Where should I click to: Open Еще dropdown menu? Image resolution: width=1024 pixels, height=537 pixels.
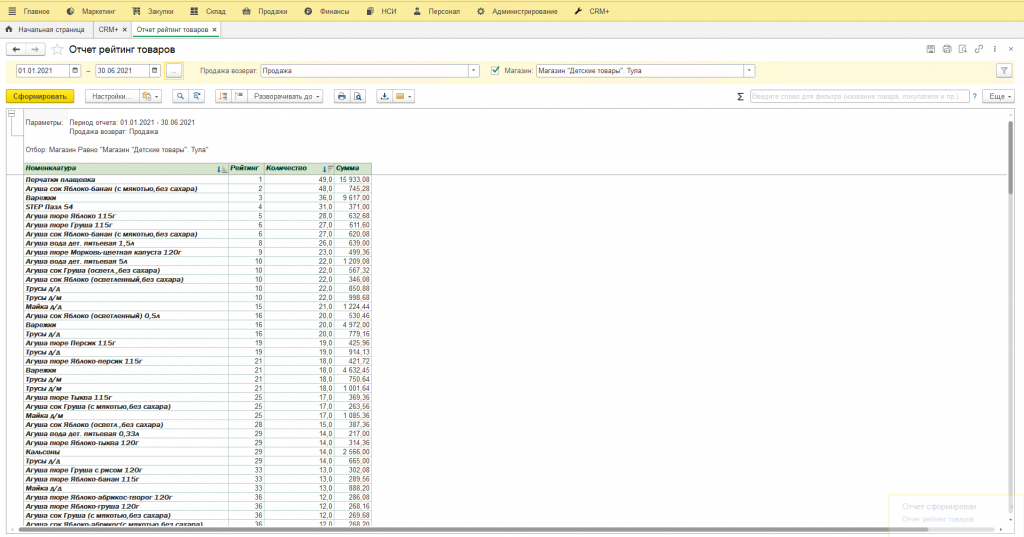(x=1000, y=97)
